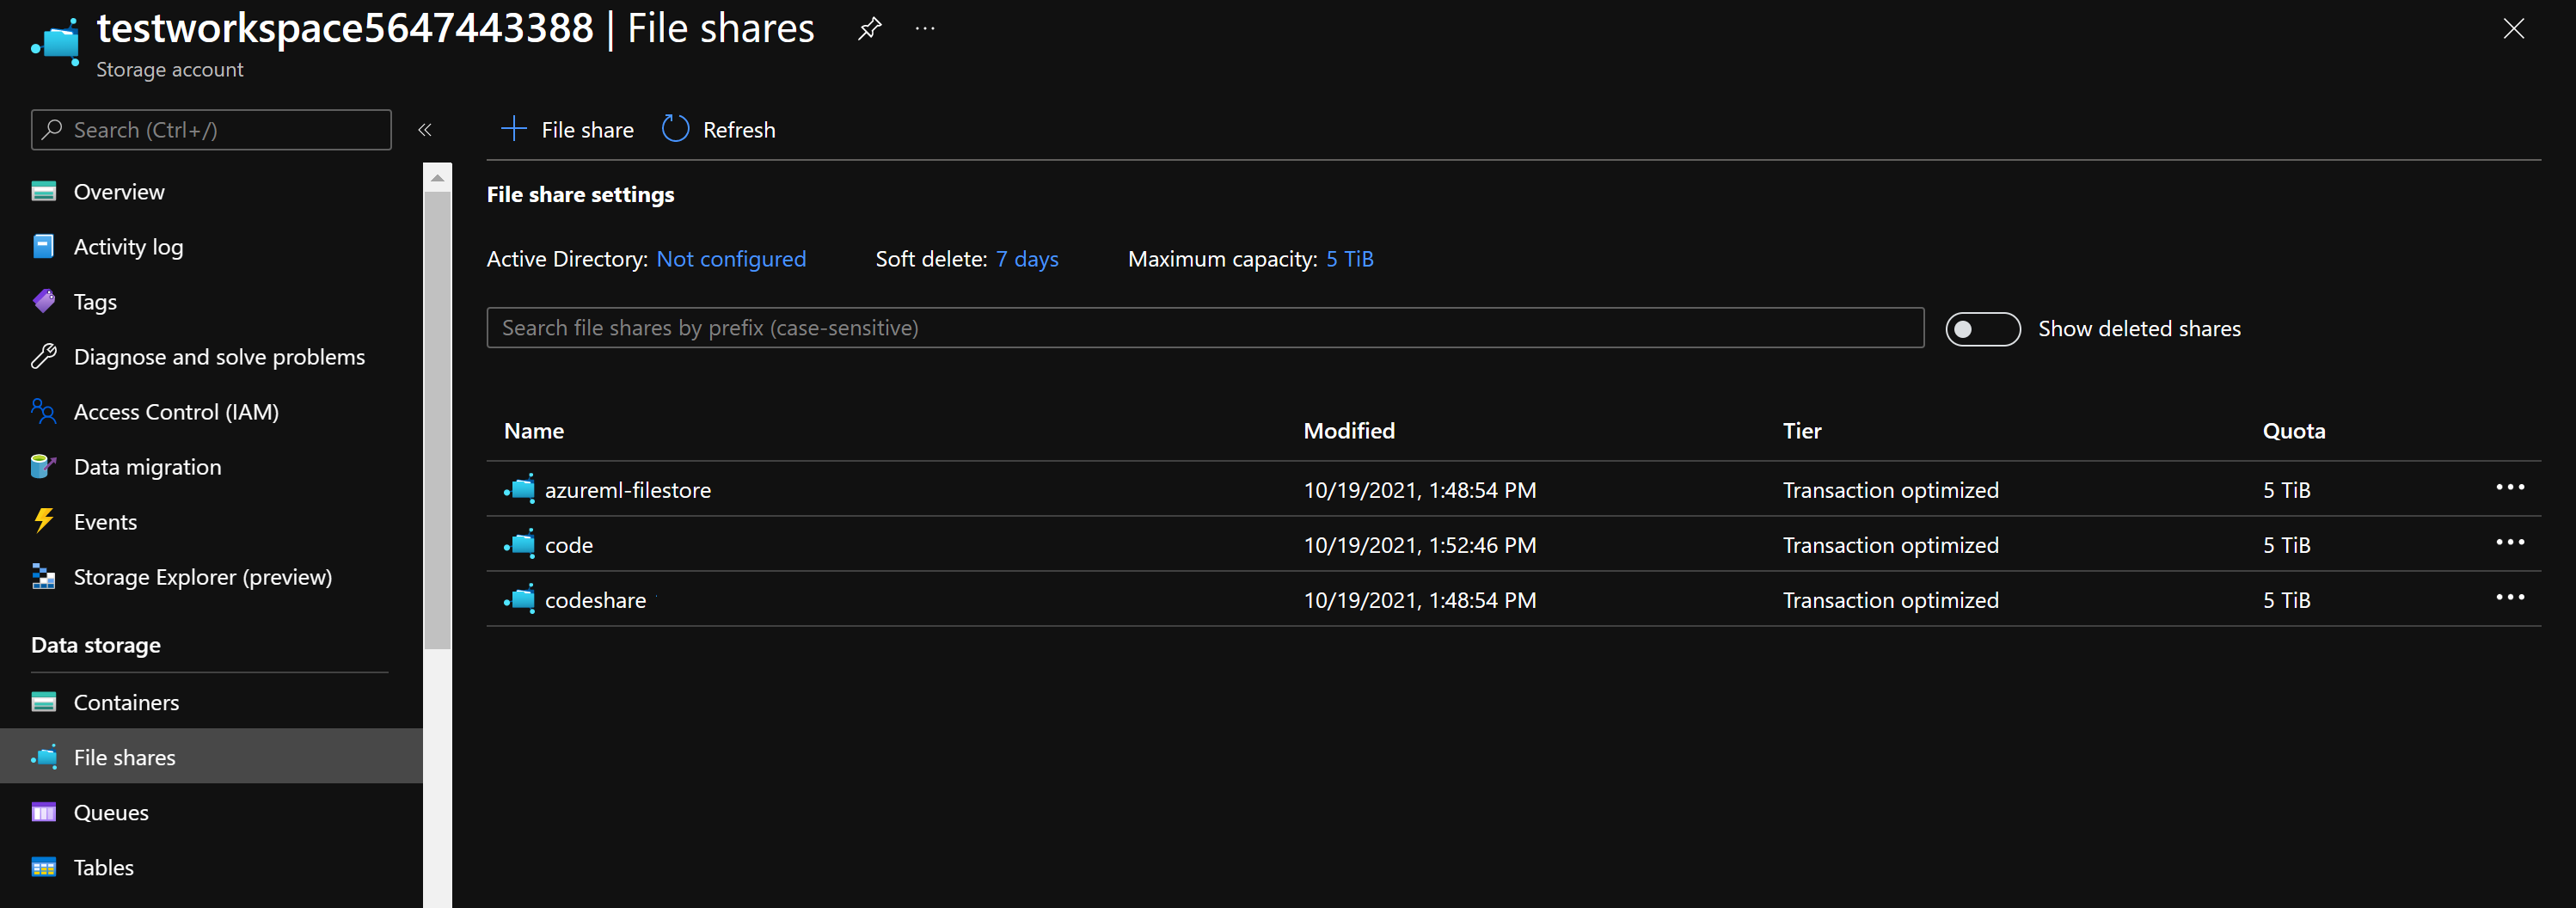Click the Overview icon in the sidebar

[x=44, y=192]
